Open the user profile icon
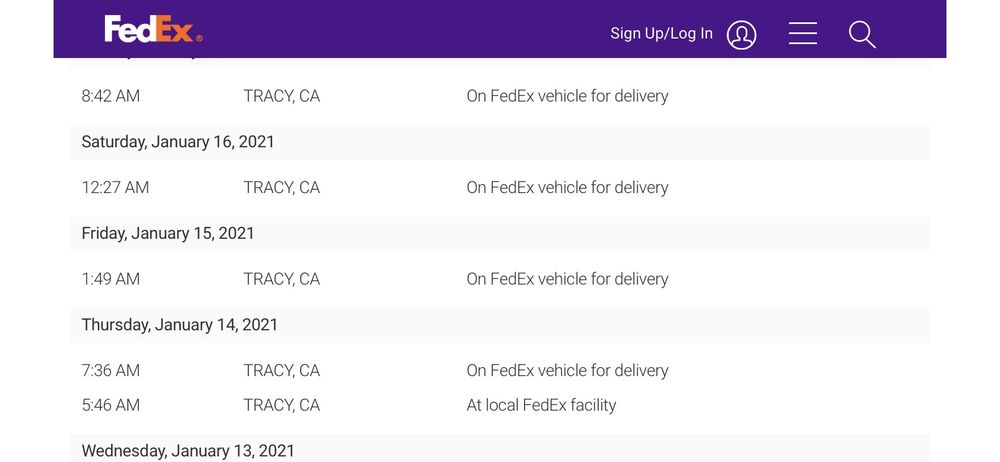The image size is (1000, 462). (741, 34)
